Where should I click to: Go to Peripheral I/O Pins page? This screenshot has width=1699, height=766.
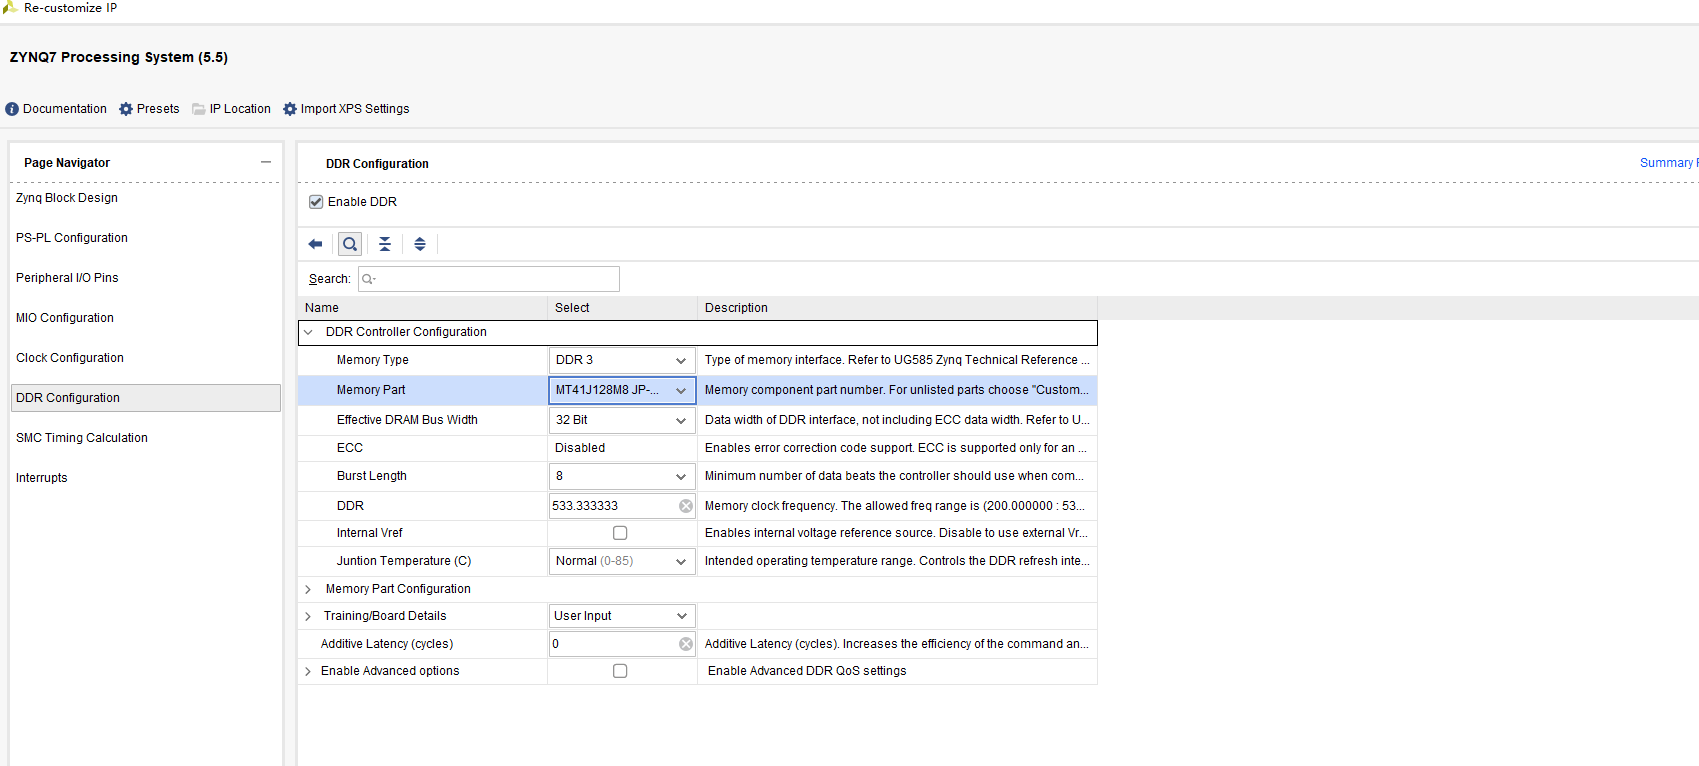(67, 278)
